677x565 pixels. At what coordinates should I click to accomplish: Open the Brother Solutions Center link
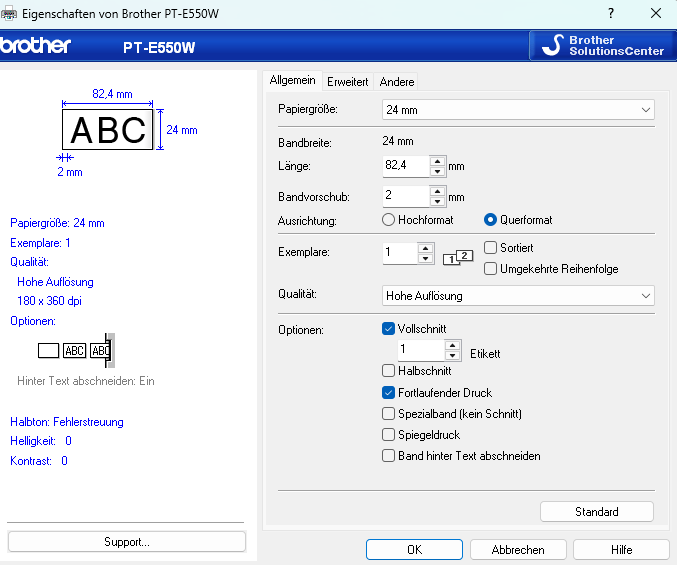point(602,45)
